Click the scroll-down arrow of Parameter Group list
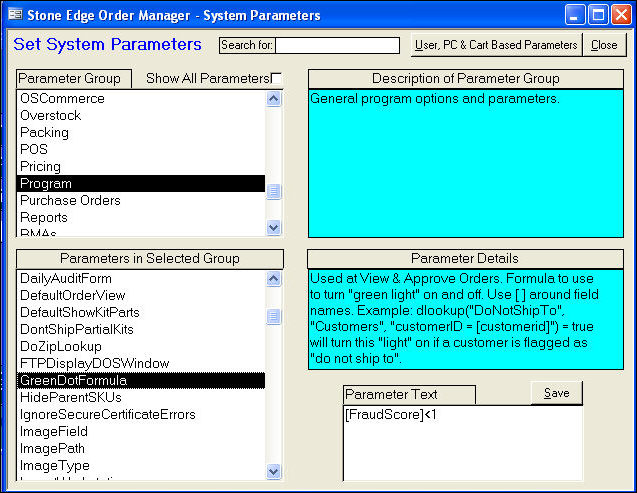Viewport: 637px width, 493px height. [274, 227]
